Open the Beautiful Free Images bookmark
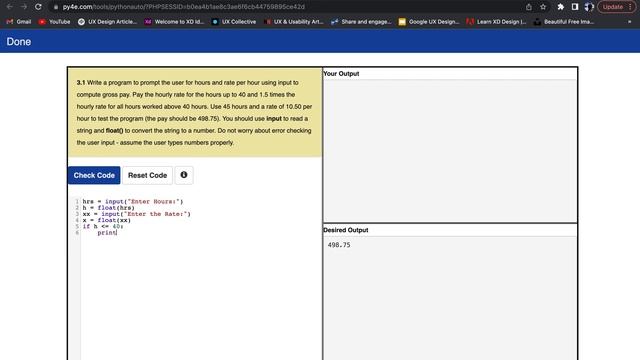The height and width of the screenshot is (360, 640). coord(564,22)
